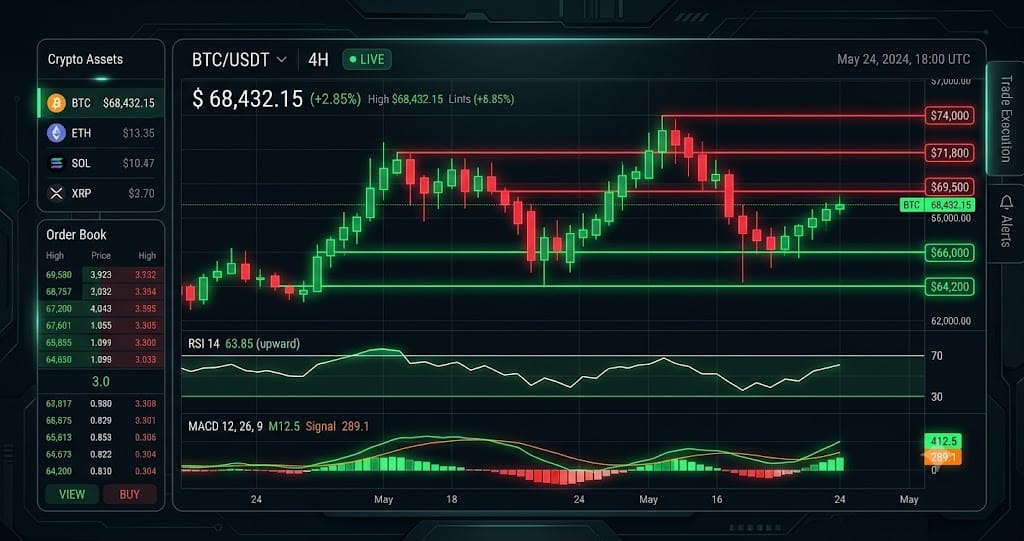The height and width of the screenshot is (541, 1024).
Task: Click the SOL $10.47 price value
Action: click(x=138, y=163)
